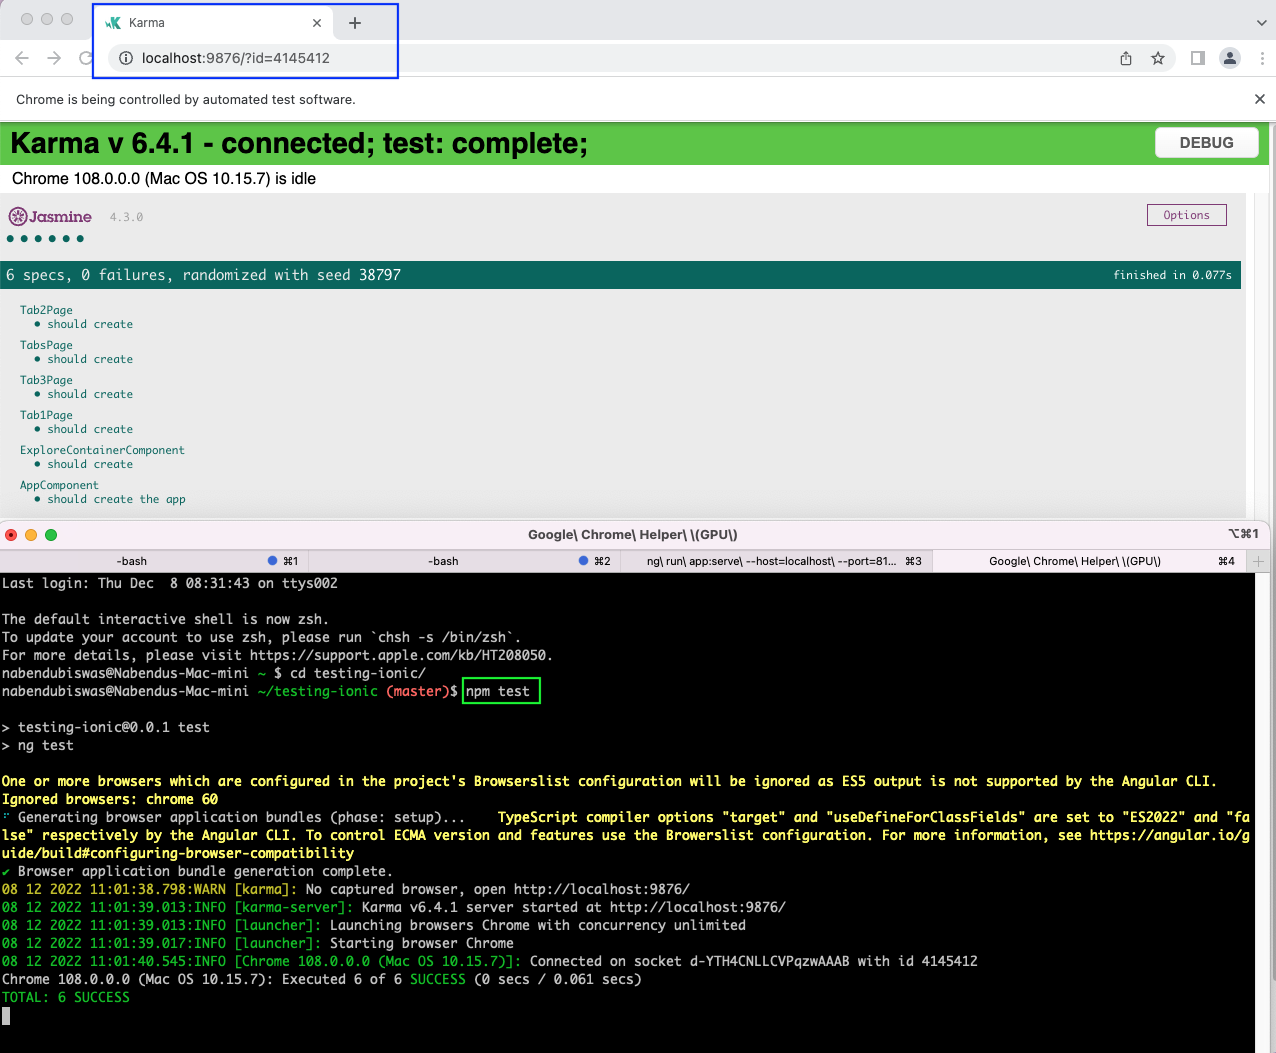This screenshot has width=1276, height=1053.
Task: Click 'should create' under TabsPage
Action: (90, 359)
